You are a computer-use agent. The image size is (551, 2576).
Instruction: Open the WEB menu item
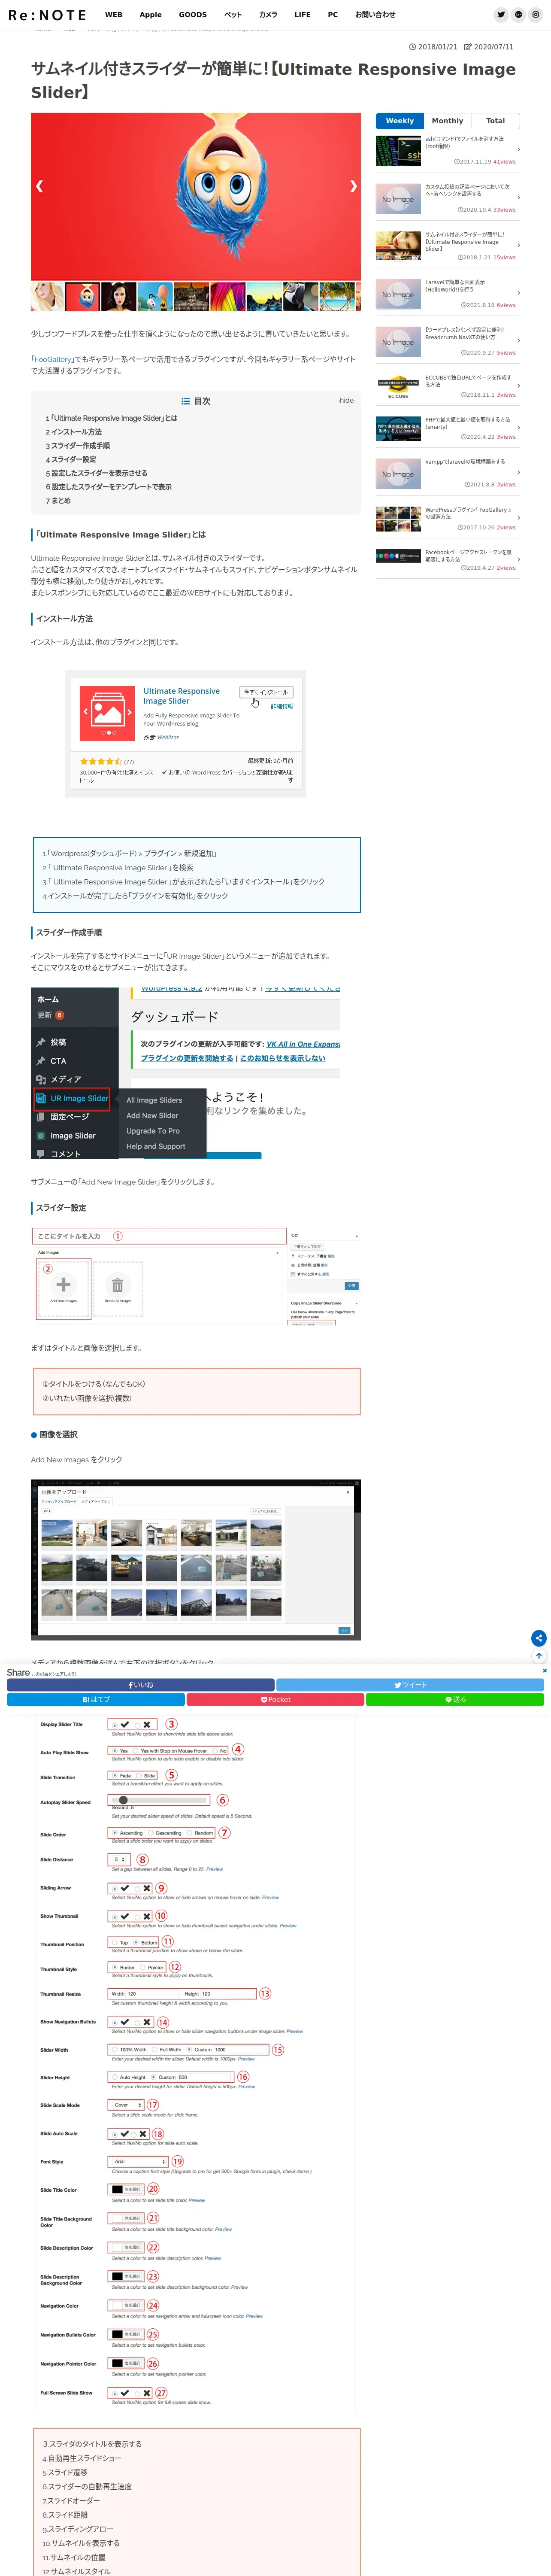[114, 15]
